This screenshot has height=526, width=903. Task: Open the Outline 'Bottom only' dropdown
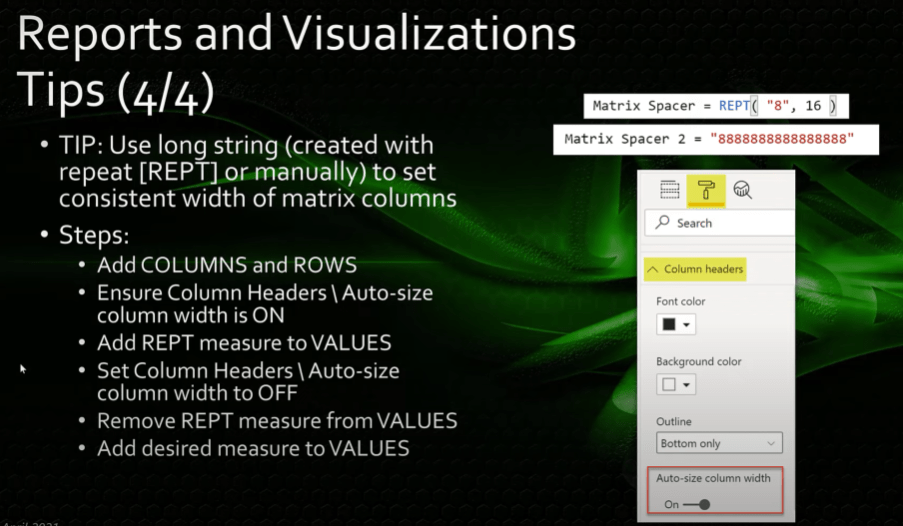[719, 443]
